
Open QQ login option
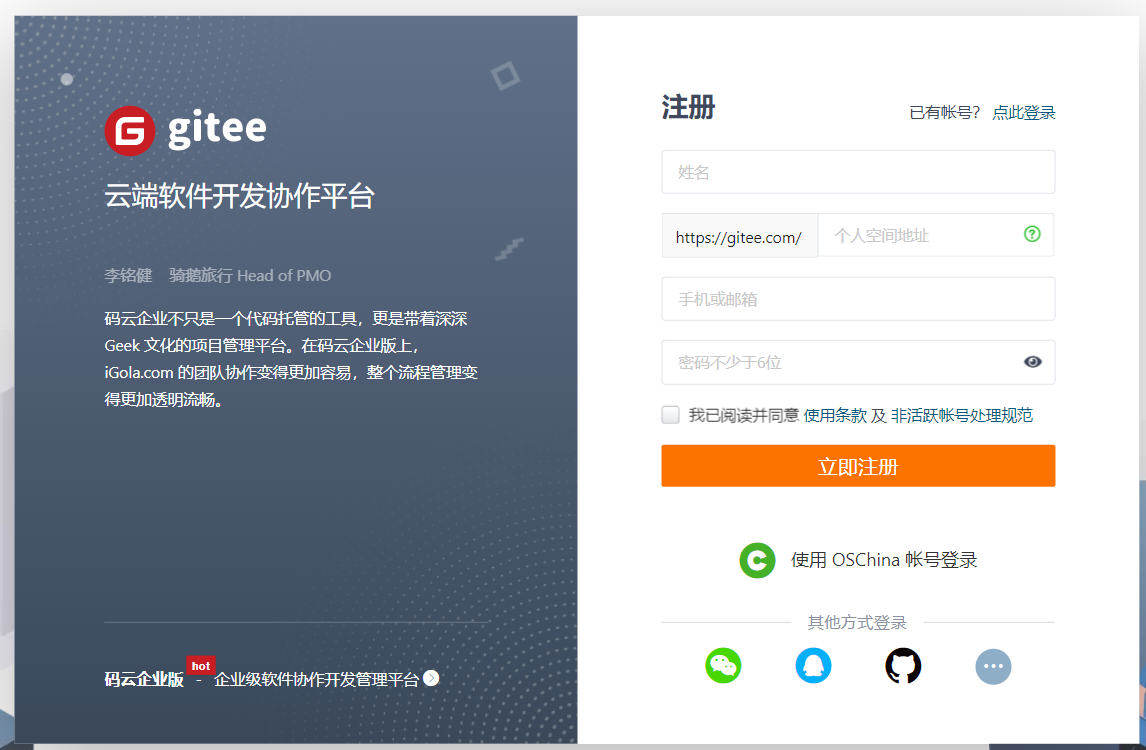pos(813,666)
